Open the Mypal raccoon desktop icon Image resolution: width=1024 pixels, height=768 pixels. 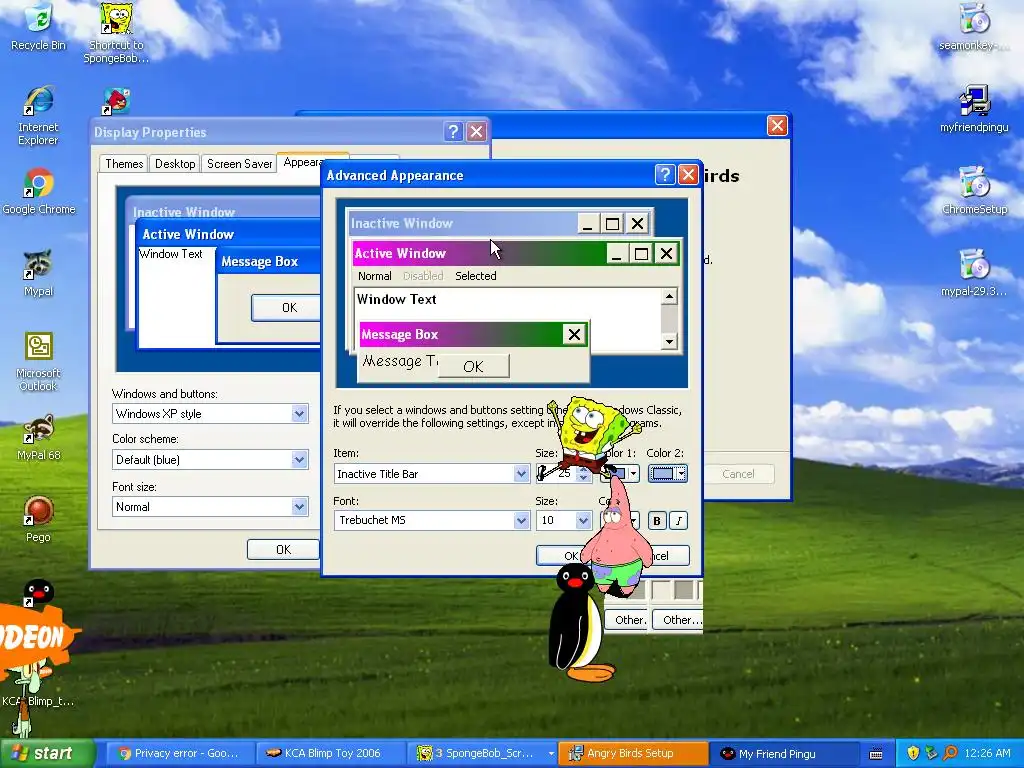pyautogui.click(x=38, y=273)
